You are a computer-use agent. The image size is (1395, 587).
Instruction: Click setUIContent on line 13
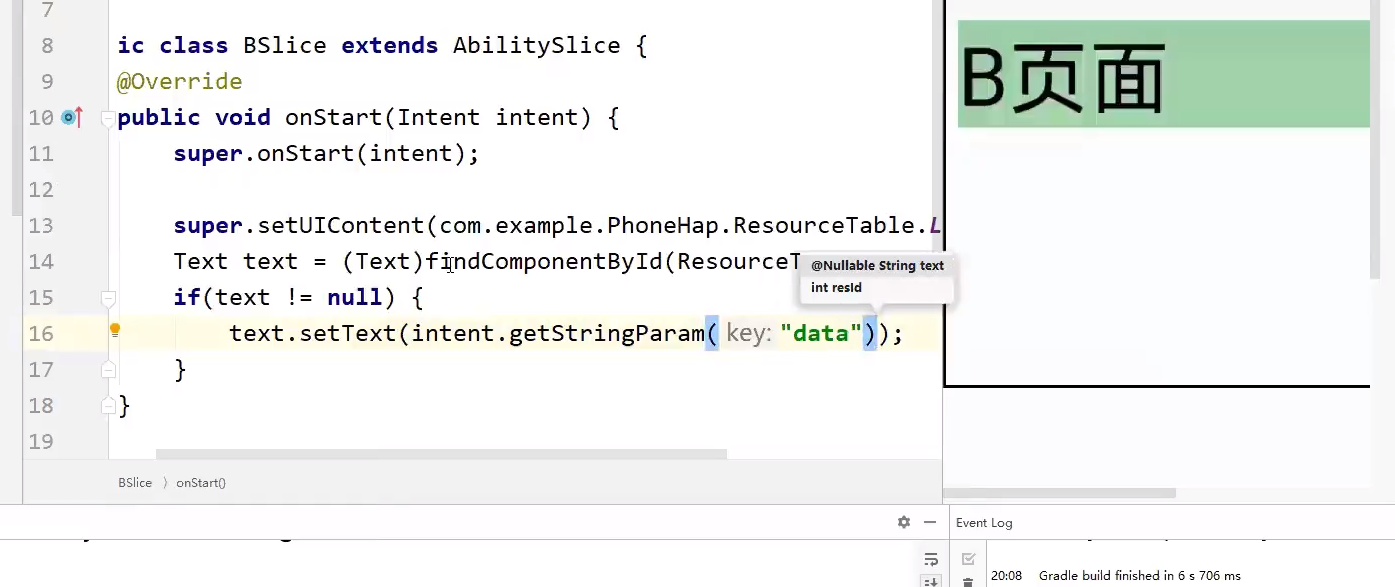pos(342,225)
